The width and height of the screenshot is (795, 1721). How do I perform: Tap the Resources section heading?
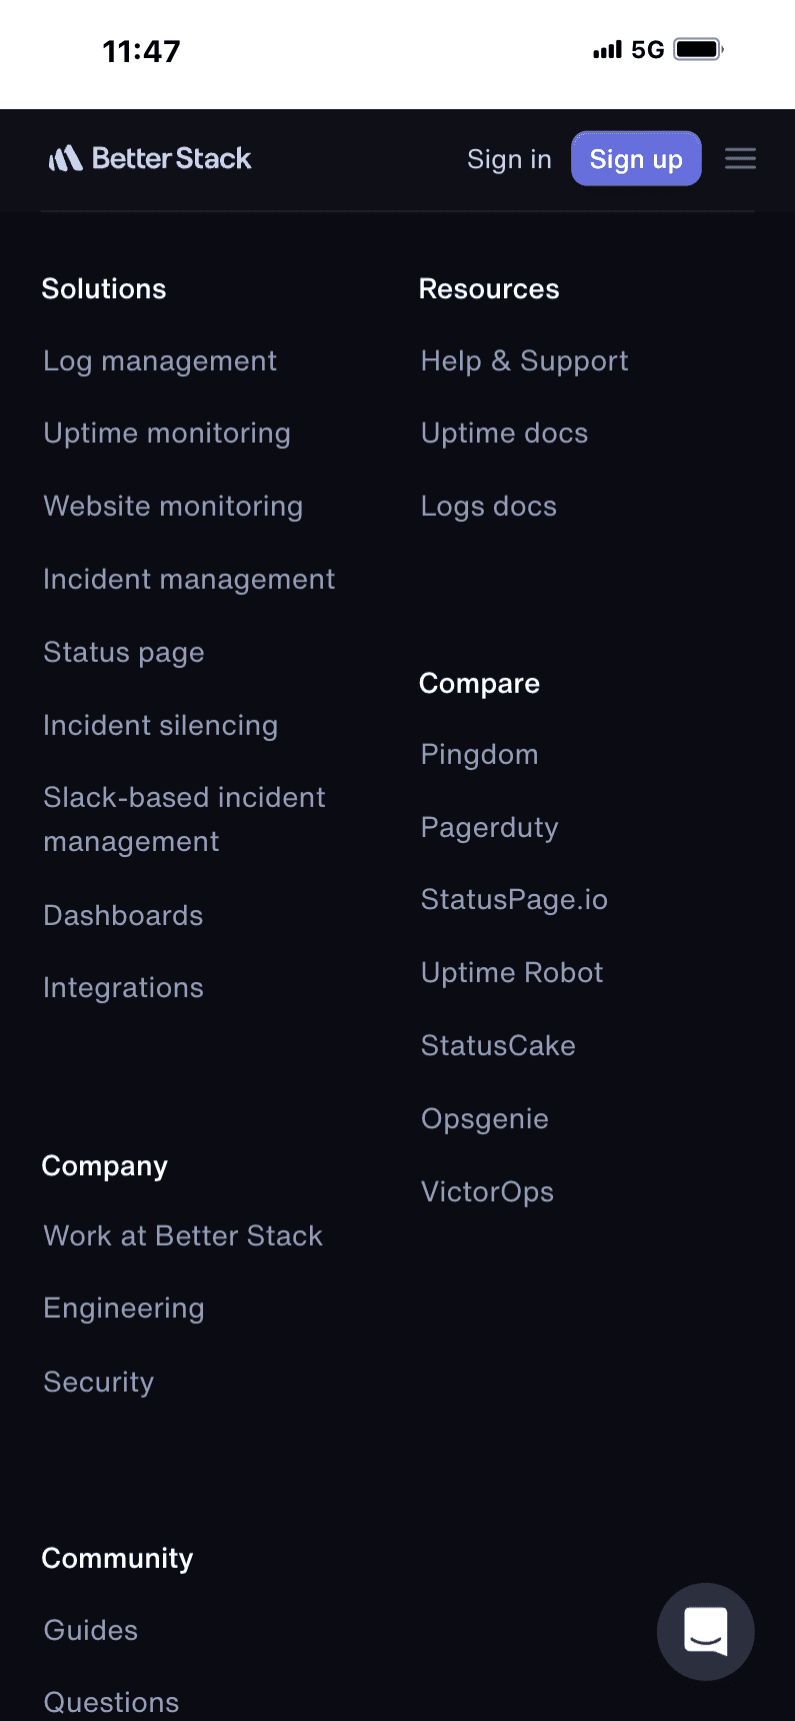489,289
